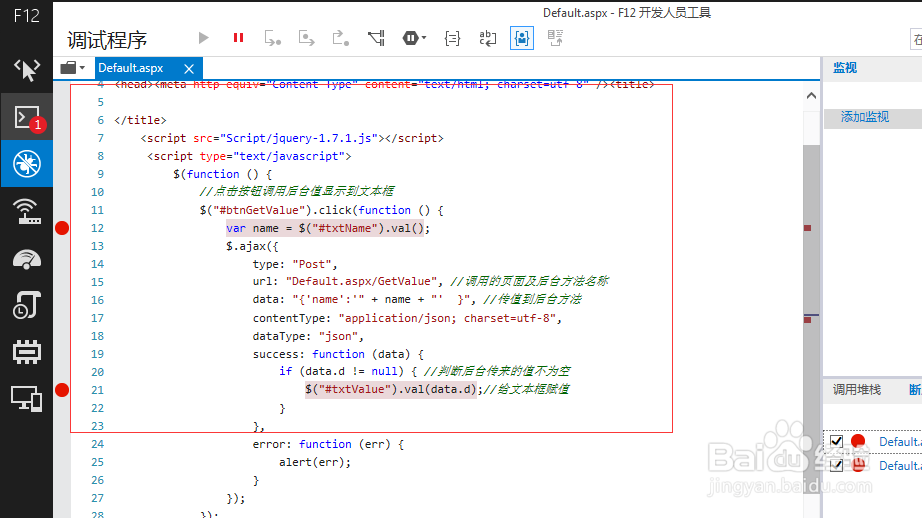Close the Default.aspx tab

click(x=189, y=69)
